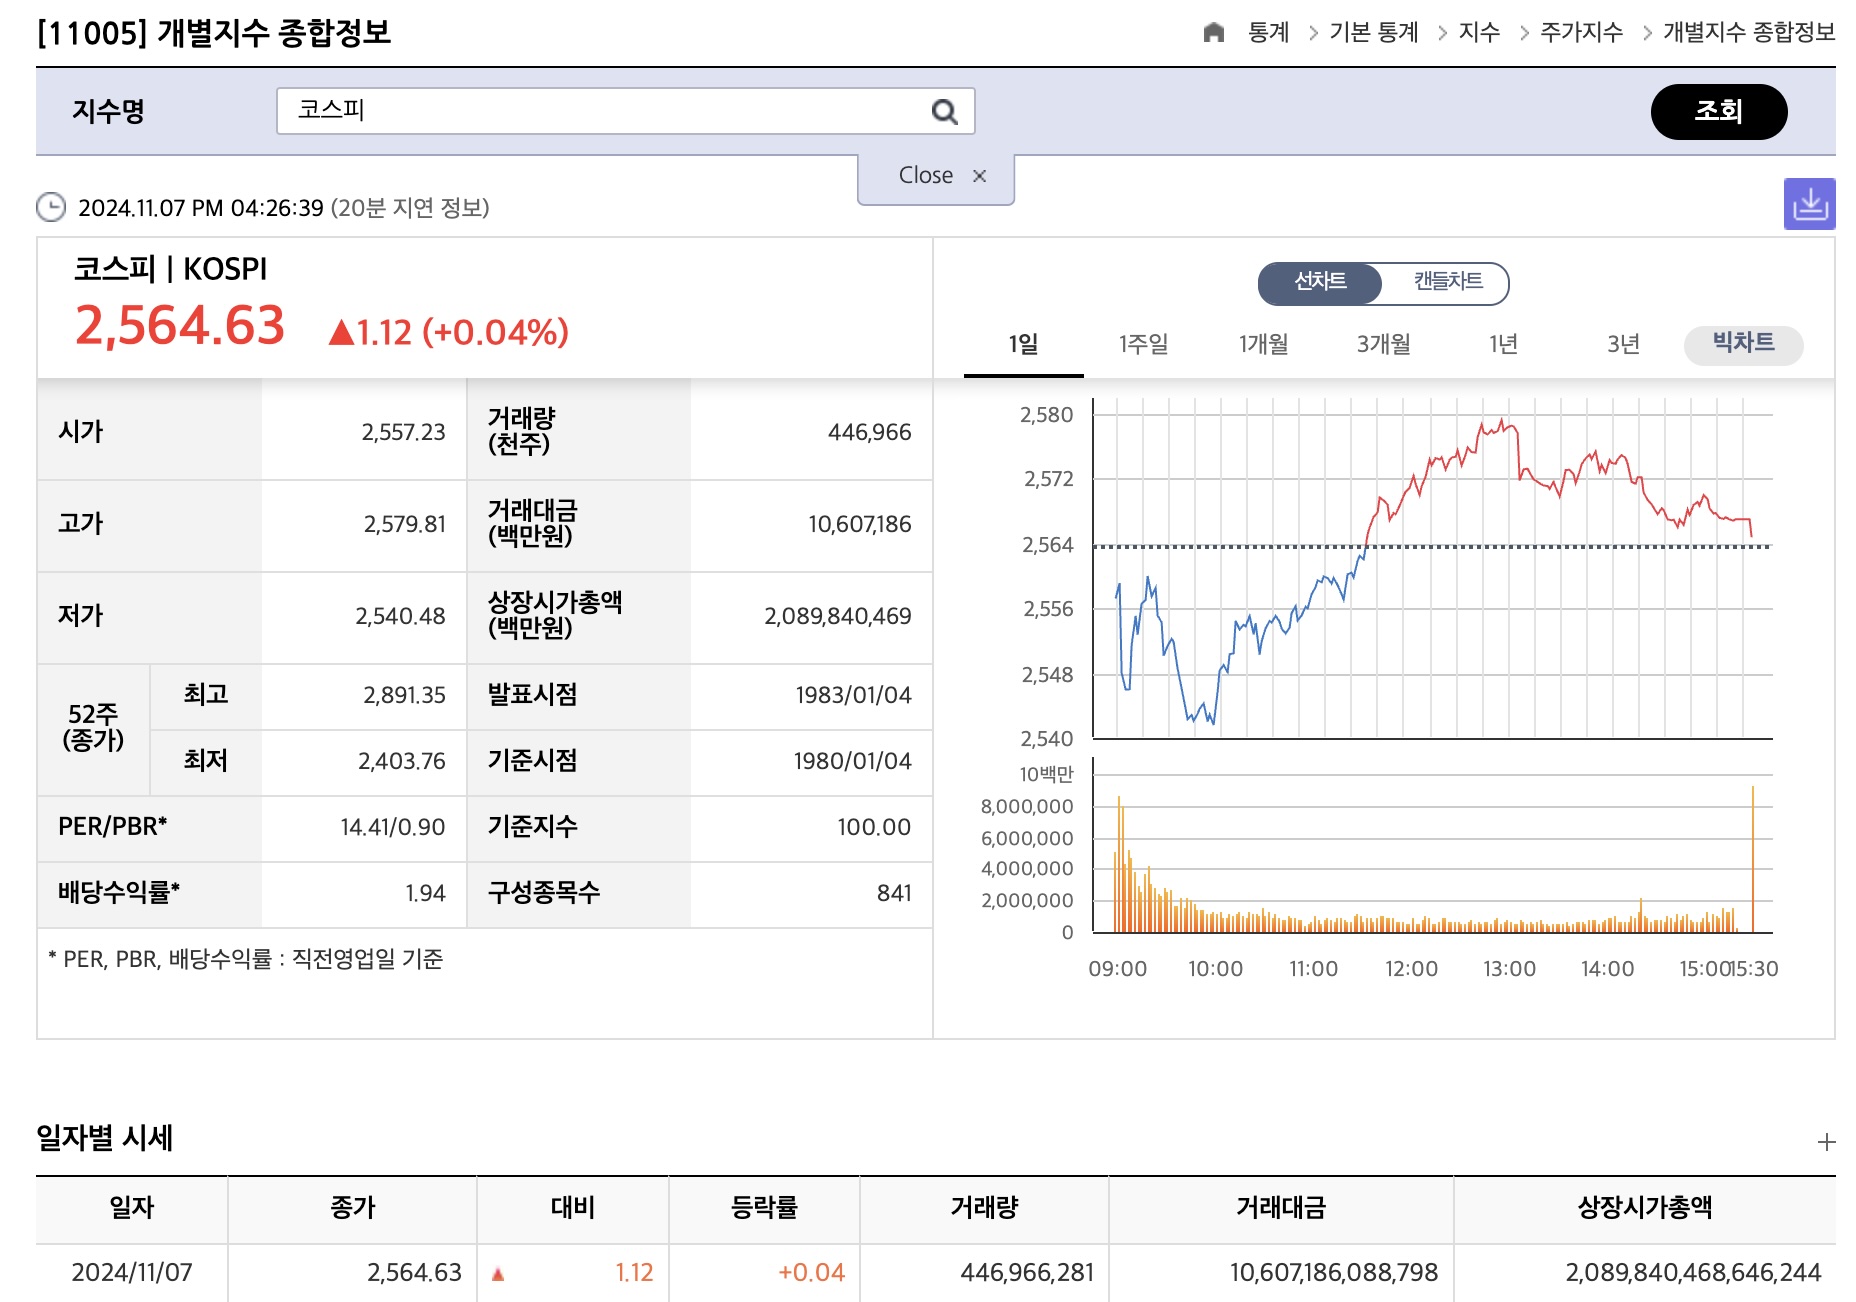Screen dimensions: 1856x1302
Task: Click the 등락률 column header
Action: point(764,1208)
